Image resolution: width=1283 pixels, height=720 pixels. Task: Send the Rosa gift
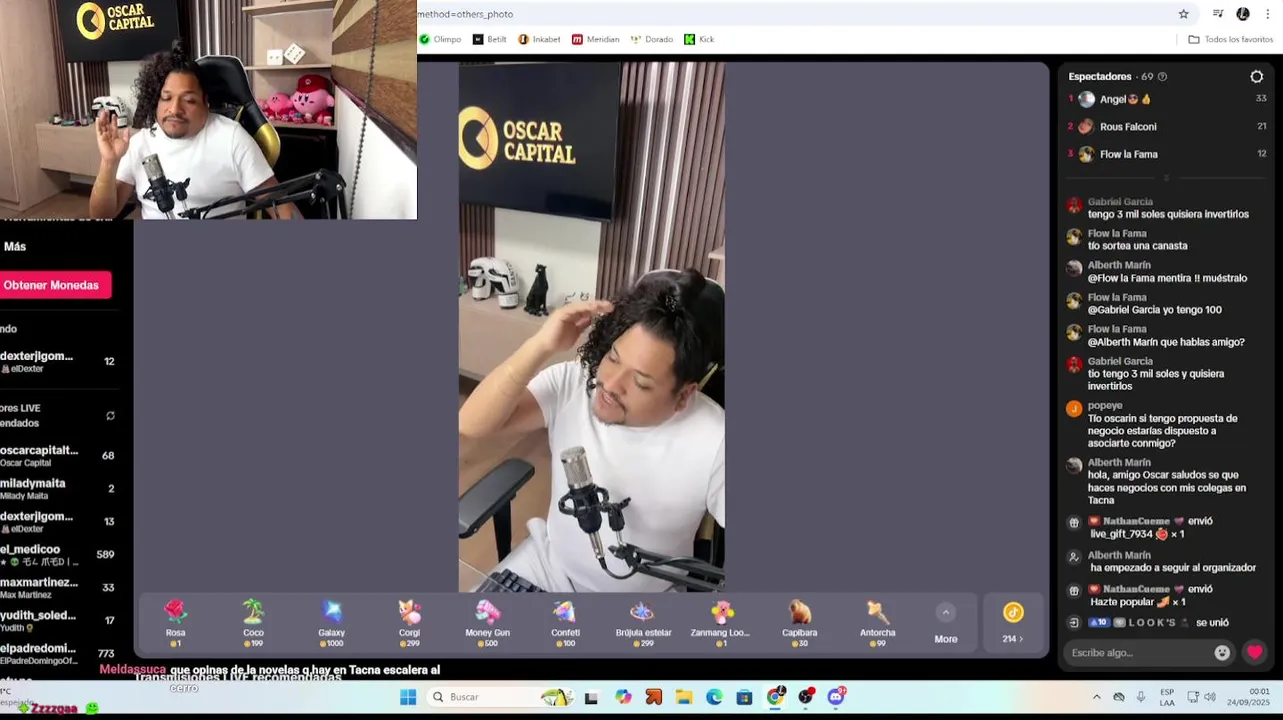coord(175,622)
